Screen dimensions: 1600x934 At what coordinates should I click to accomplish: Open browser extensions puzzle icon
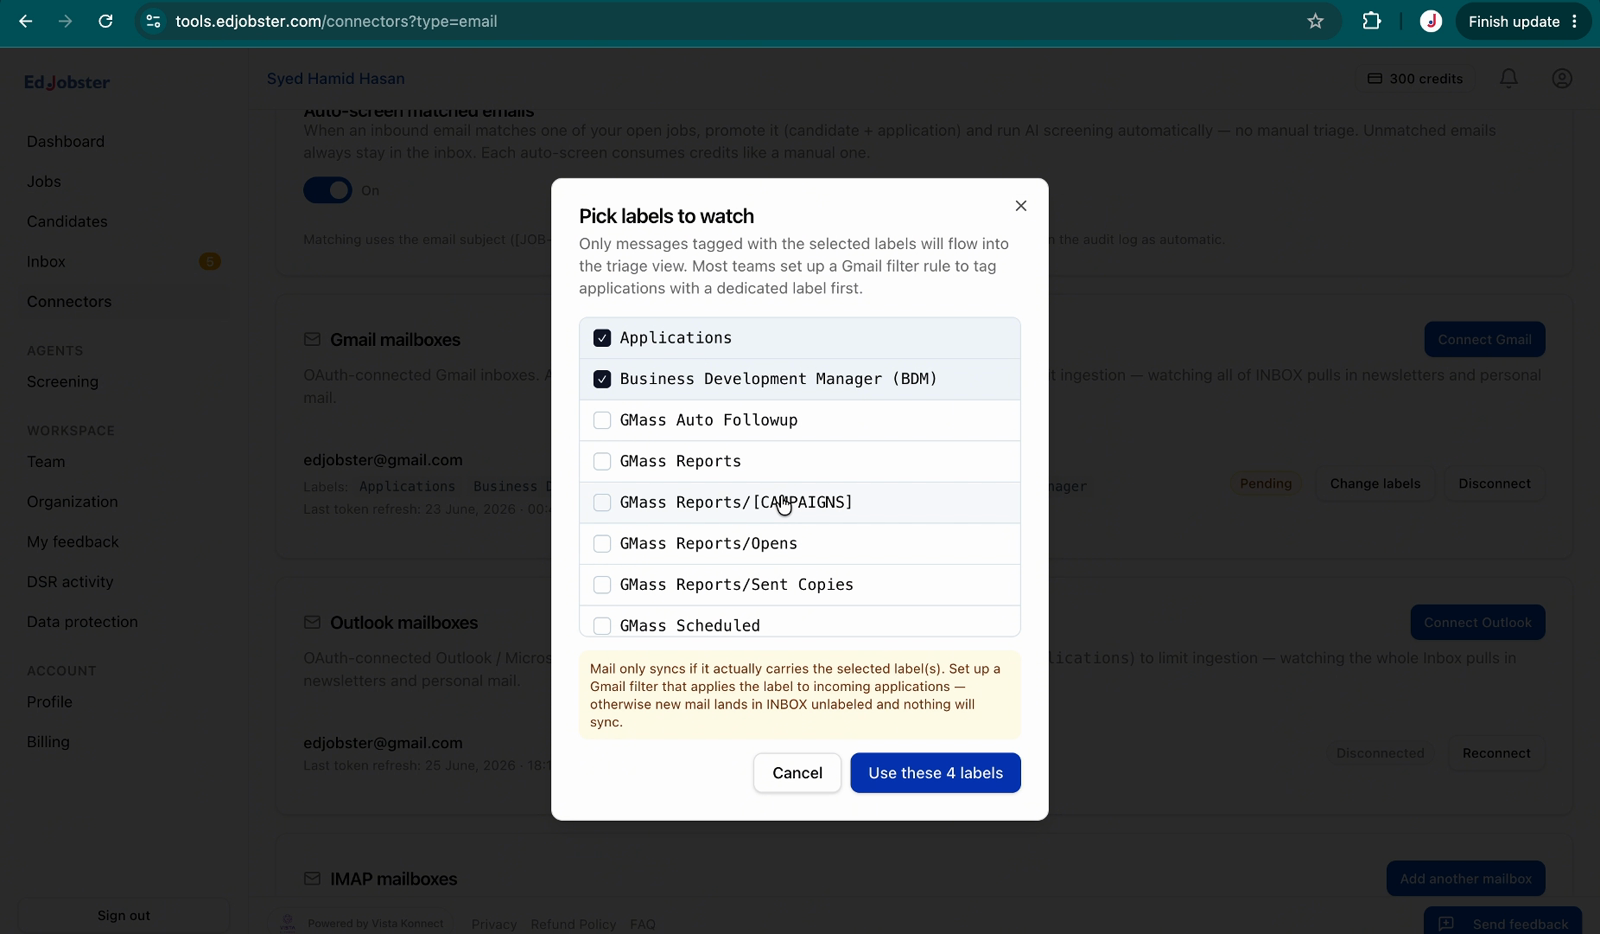[1372, 21]
